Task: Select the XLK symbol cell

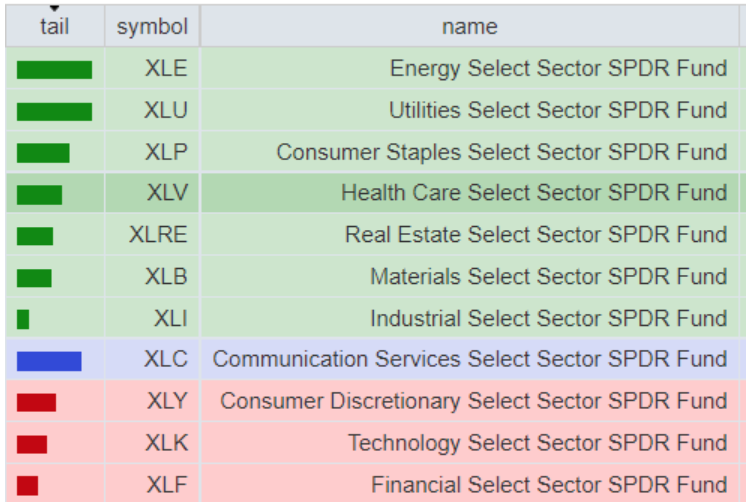Action: 167,443
